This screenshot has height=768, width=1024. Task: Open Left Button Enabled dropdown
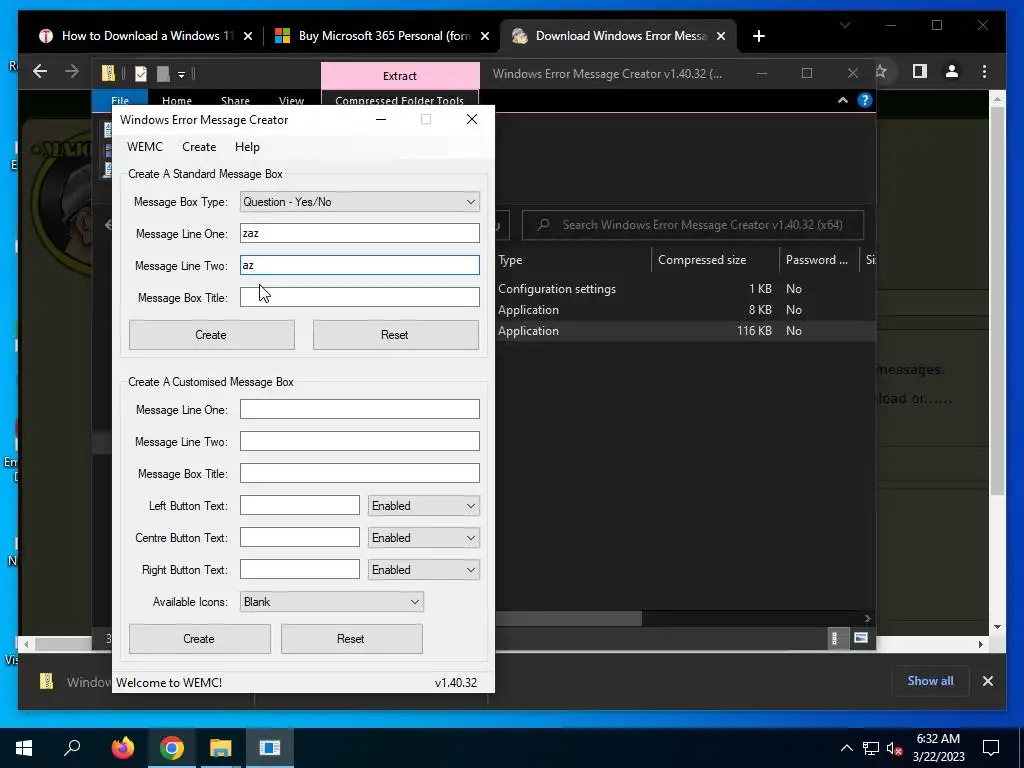[424, 506]
